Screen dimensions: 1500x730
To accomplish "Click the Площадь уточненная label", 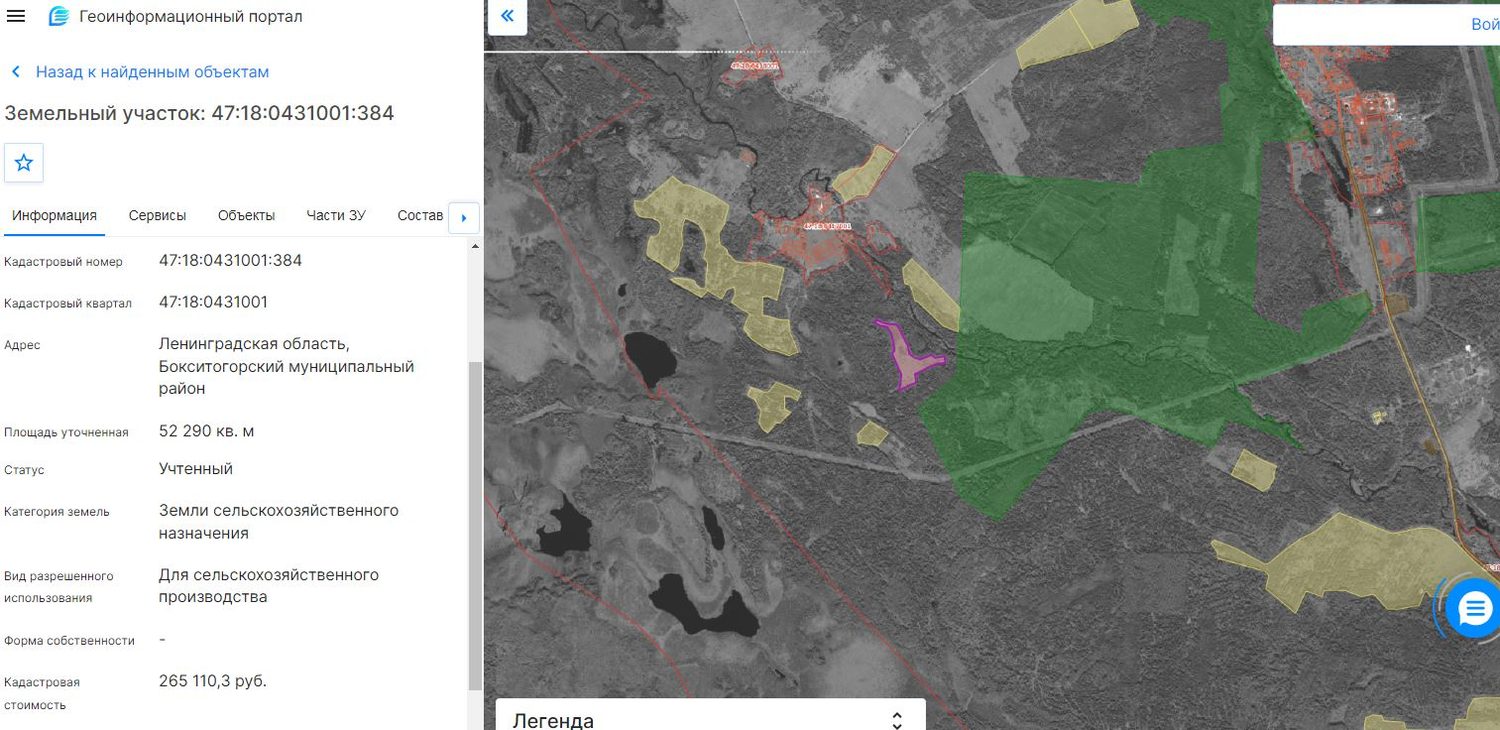I will [x=66, y=432].
